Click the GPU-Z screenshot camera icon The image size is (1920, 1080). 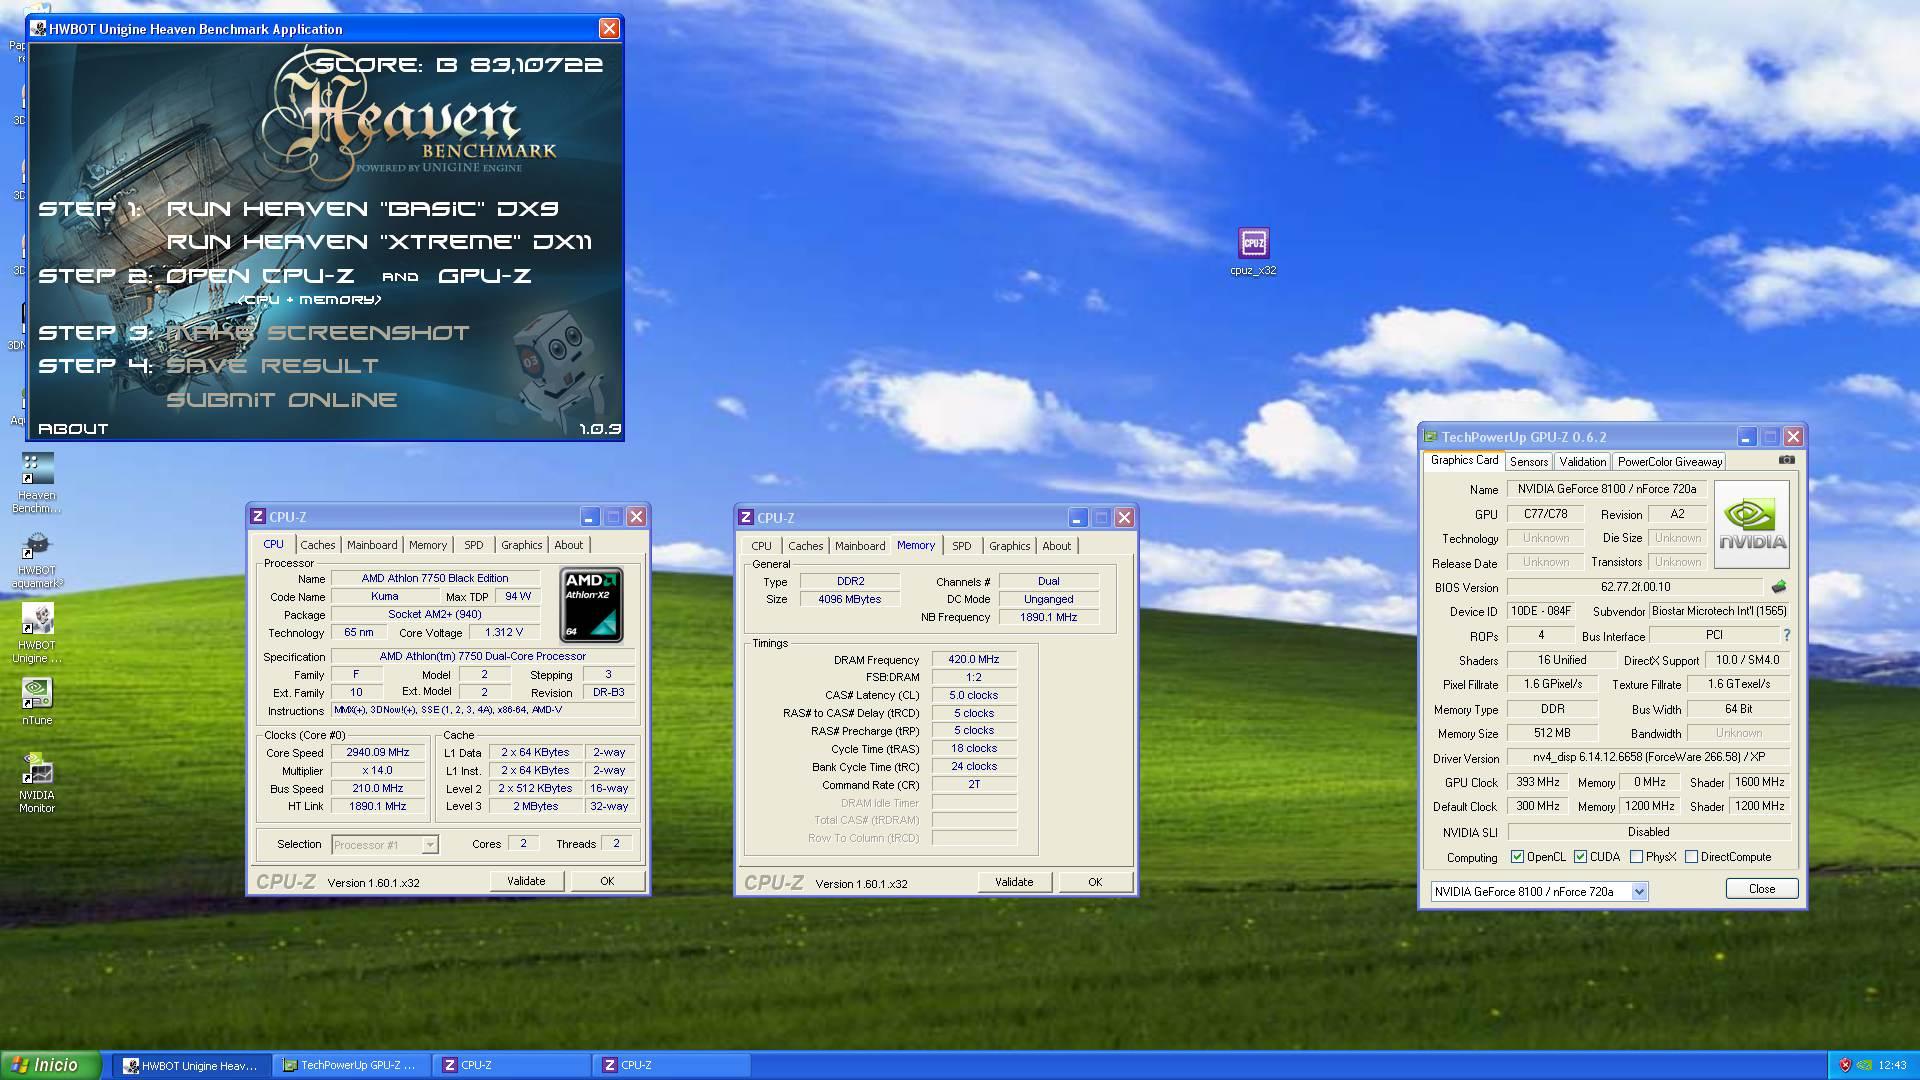tap(1787, 460)
